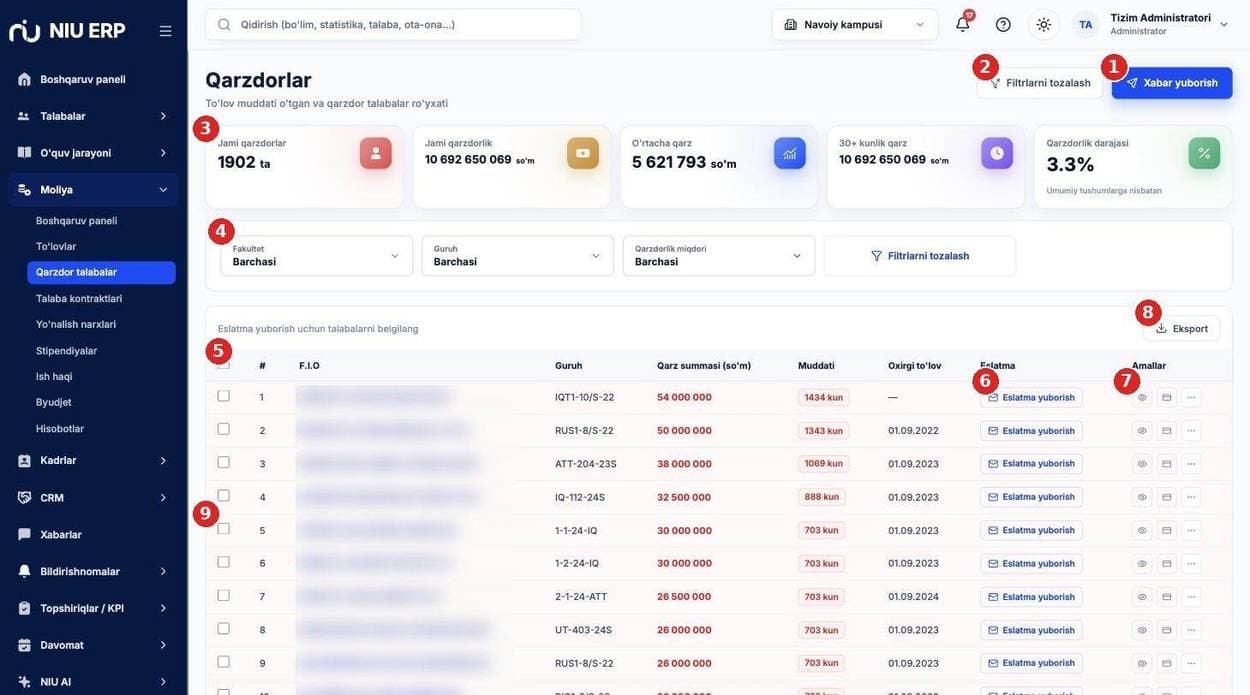Image resolution: width=1250 pixels, height=695 pixels.
Task: Click the eye icon in 1-1-24-IQ row
Action: tap(1142, 530)
